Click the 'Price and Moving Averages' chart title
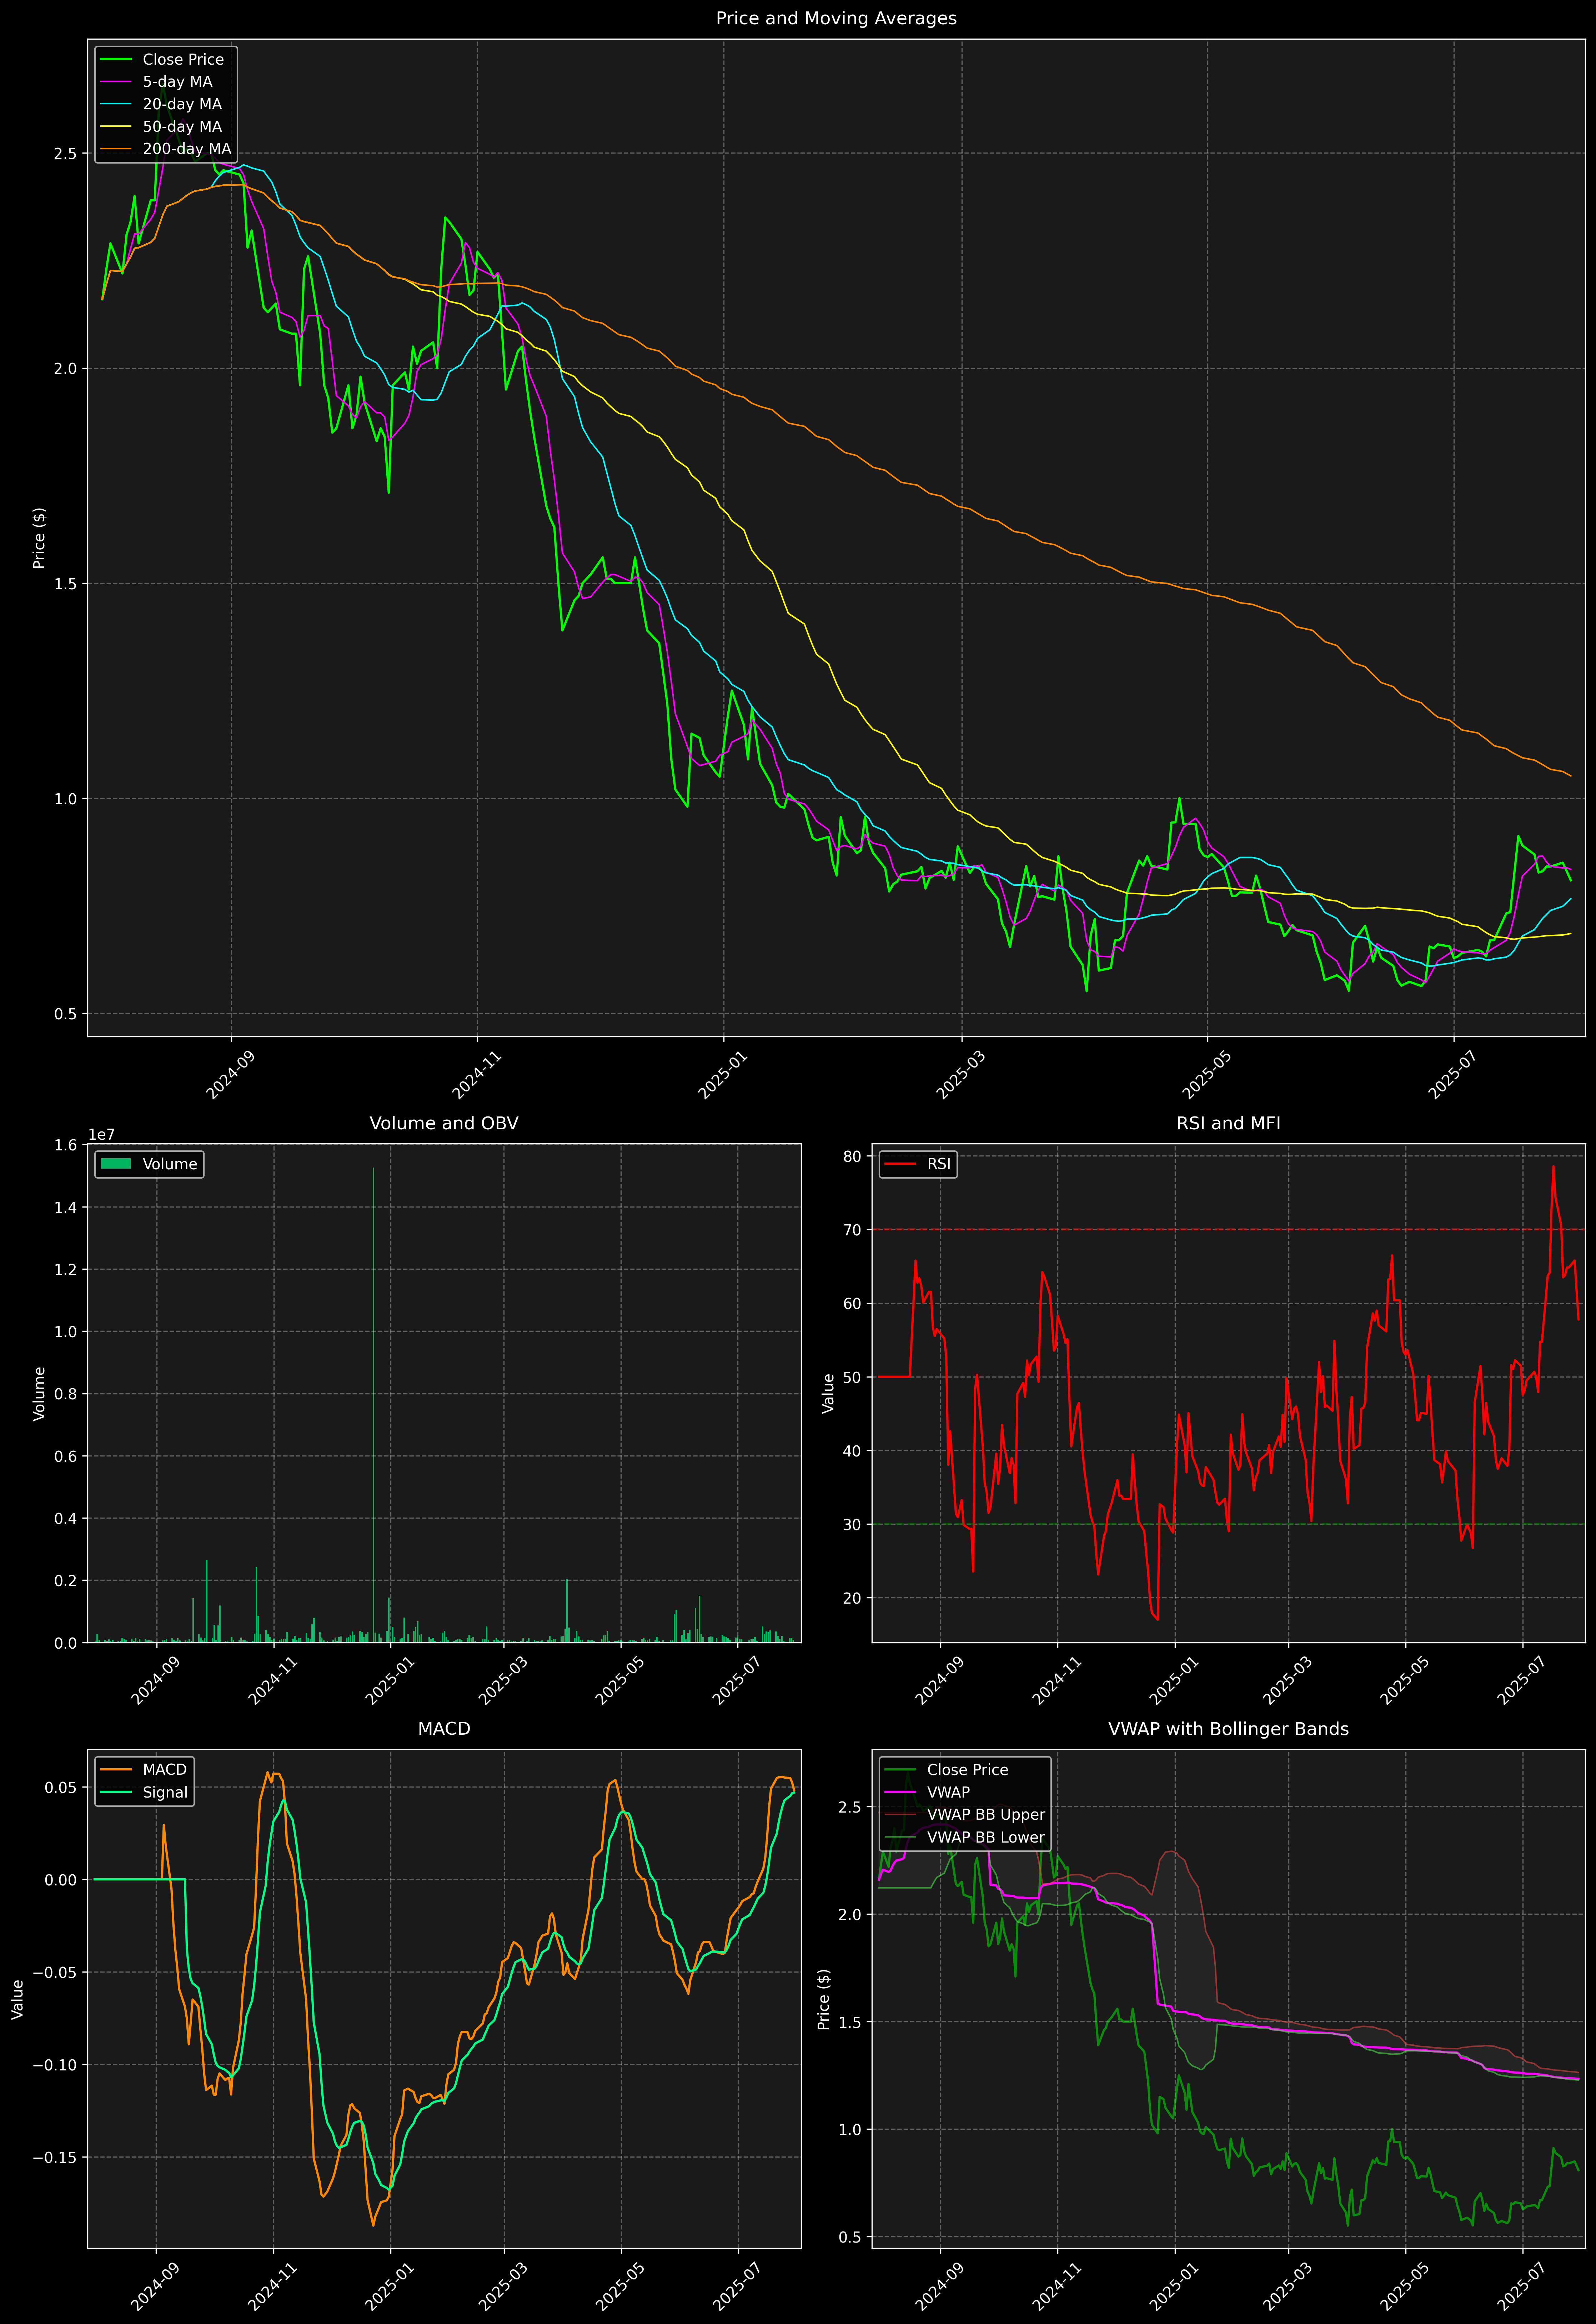 836,18
